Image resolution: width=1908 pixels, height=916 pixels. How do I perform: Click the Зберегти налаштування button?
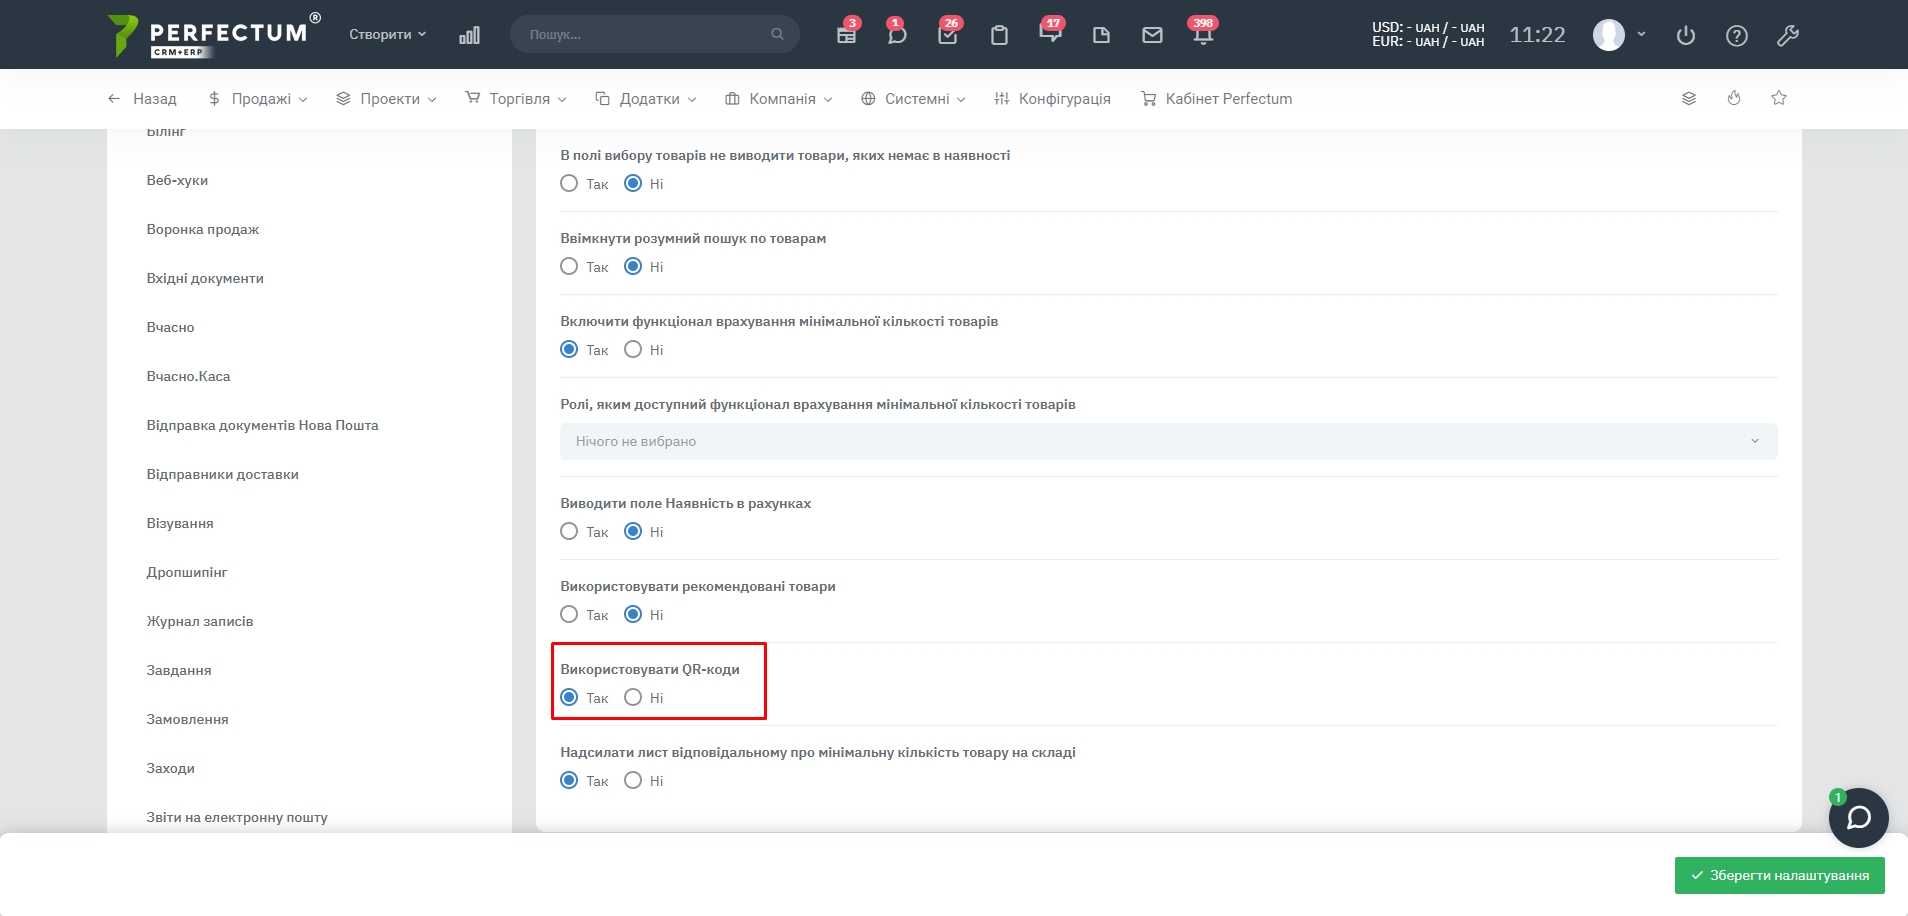pos(1779,875)
